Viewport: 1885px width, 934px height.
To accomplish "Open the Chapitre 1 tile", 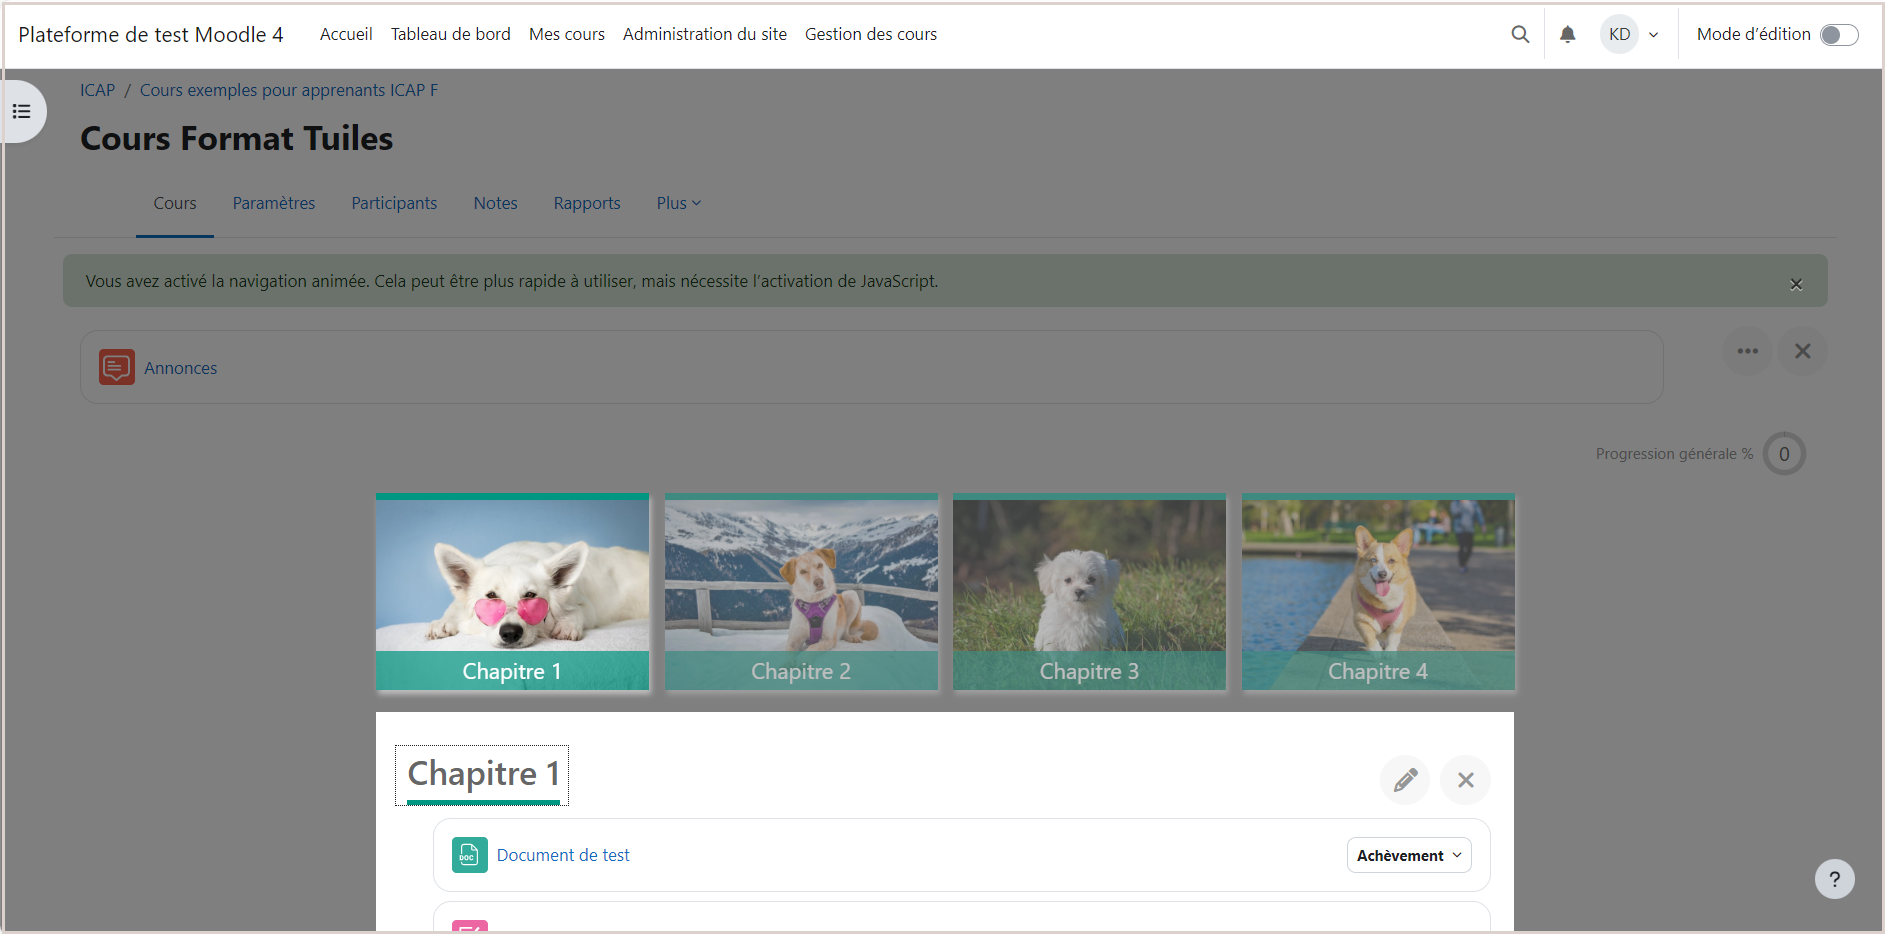I will point(512,591).
